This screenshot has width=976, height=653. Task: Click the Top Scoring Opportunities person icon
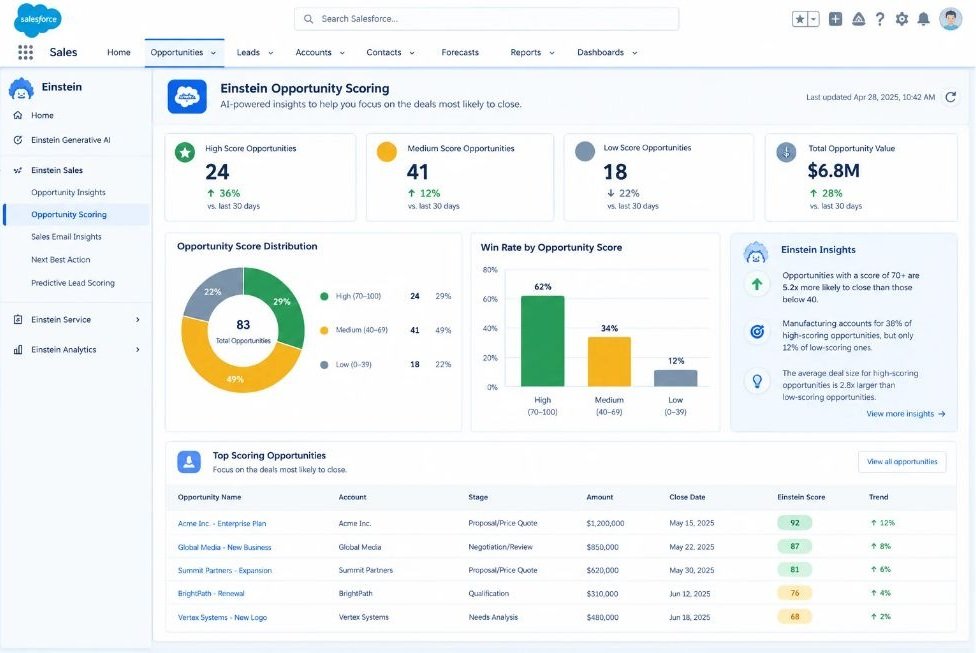pos(189,462)
